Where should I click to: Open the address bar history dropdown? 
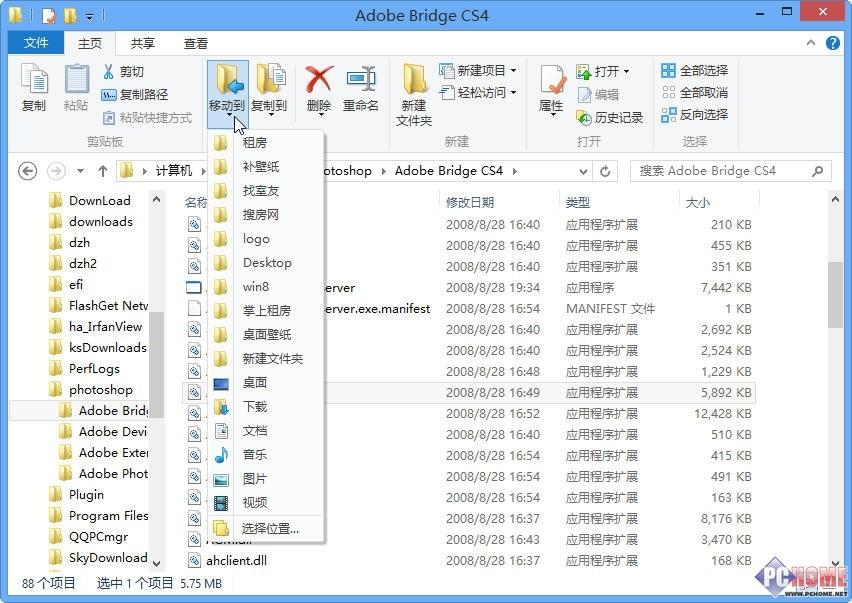click(x=583, y=172)
